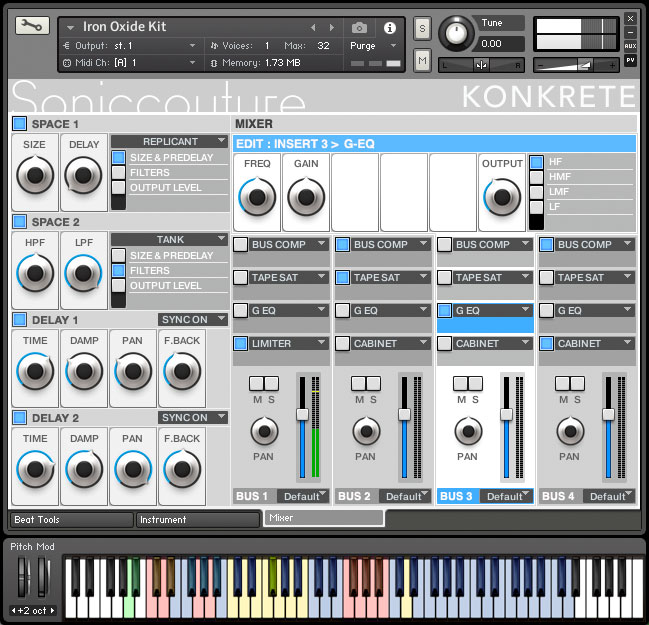649x625 pixels.
Task: Adjust the BUS 4 volume fader
Action: pos(608,414)
